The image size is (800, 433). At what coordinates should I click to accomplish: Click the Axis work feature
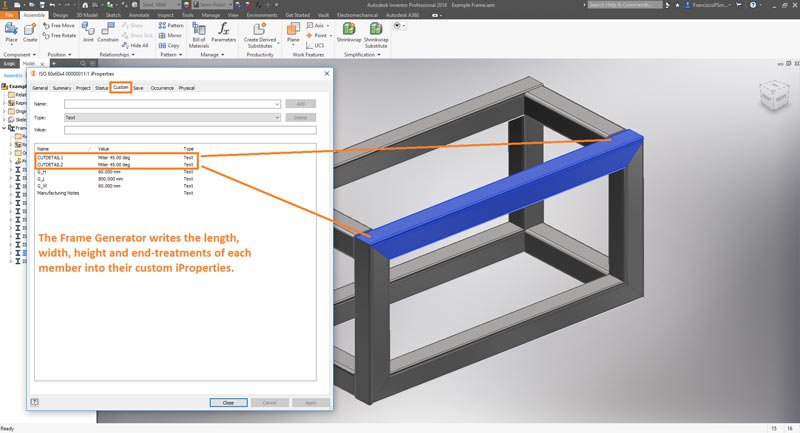coord(317,26)
